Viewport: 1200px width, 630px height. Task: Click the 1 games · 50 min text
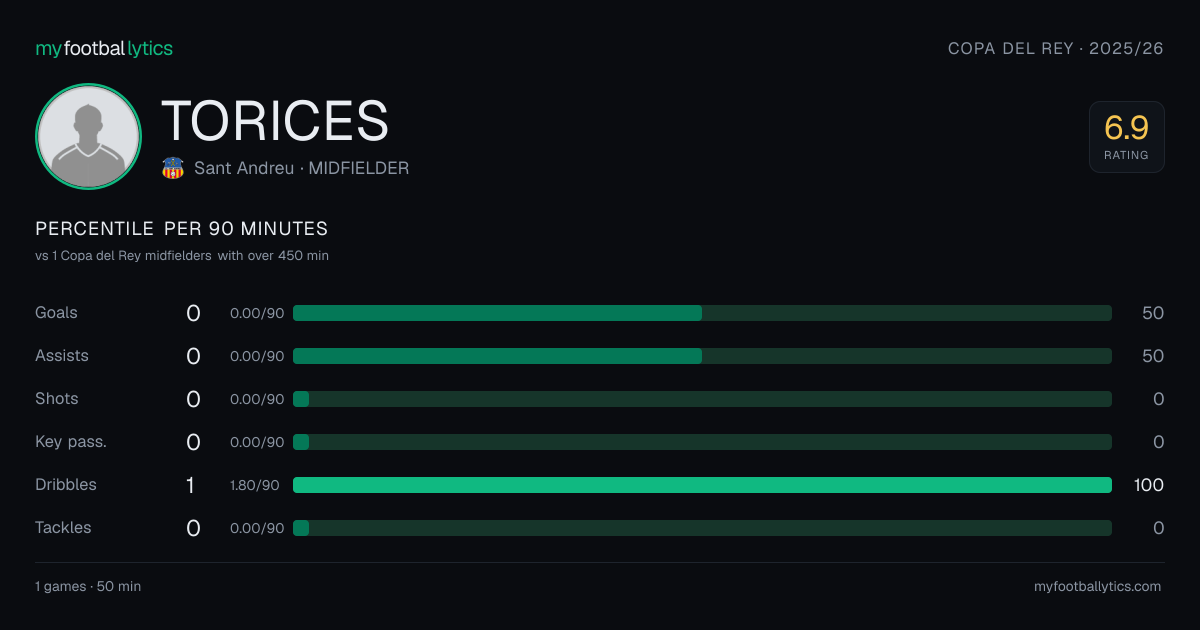click(x=88, y=587)
